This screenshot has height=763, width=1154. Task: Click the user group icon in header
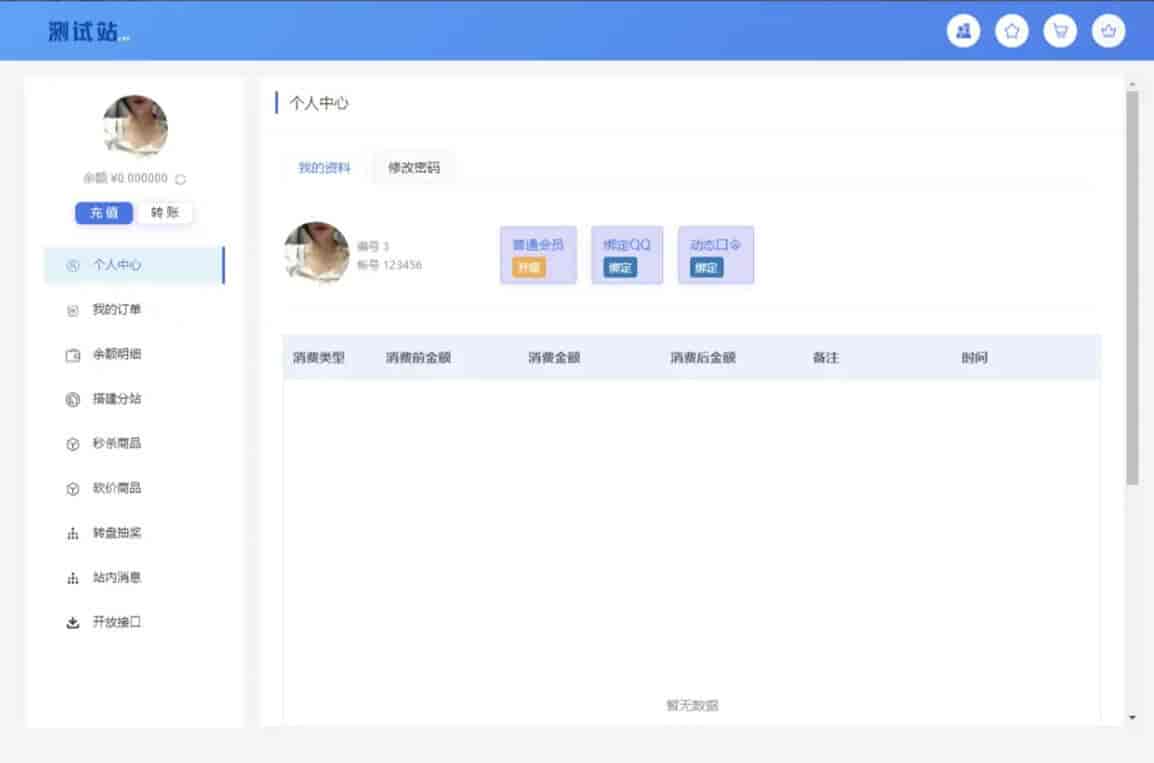point(963,31)
